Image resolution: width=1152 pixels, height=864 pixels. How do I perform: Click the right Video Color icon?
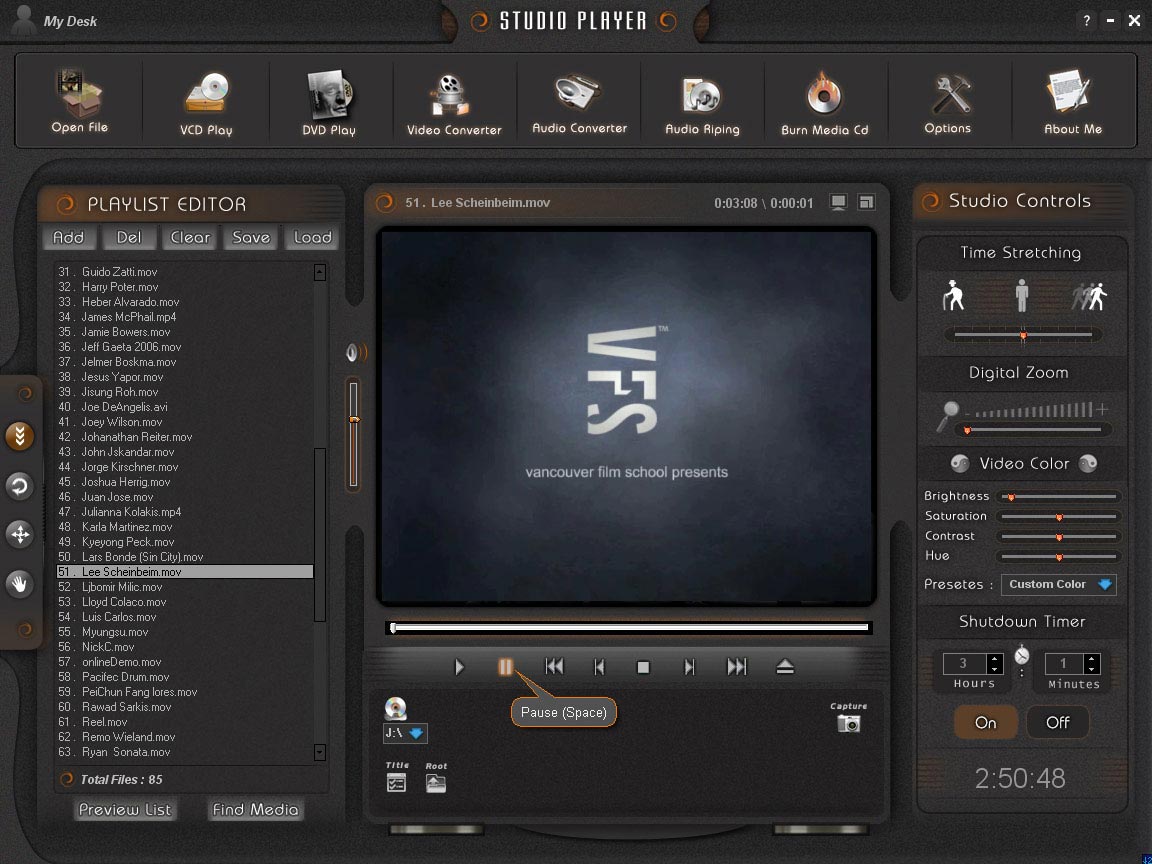click(1088, 464)
